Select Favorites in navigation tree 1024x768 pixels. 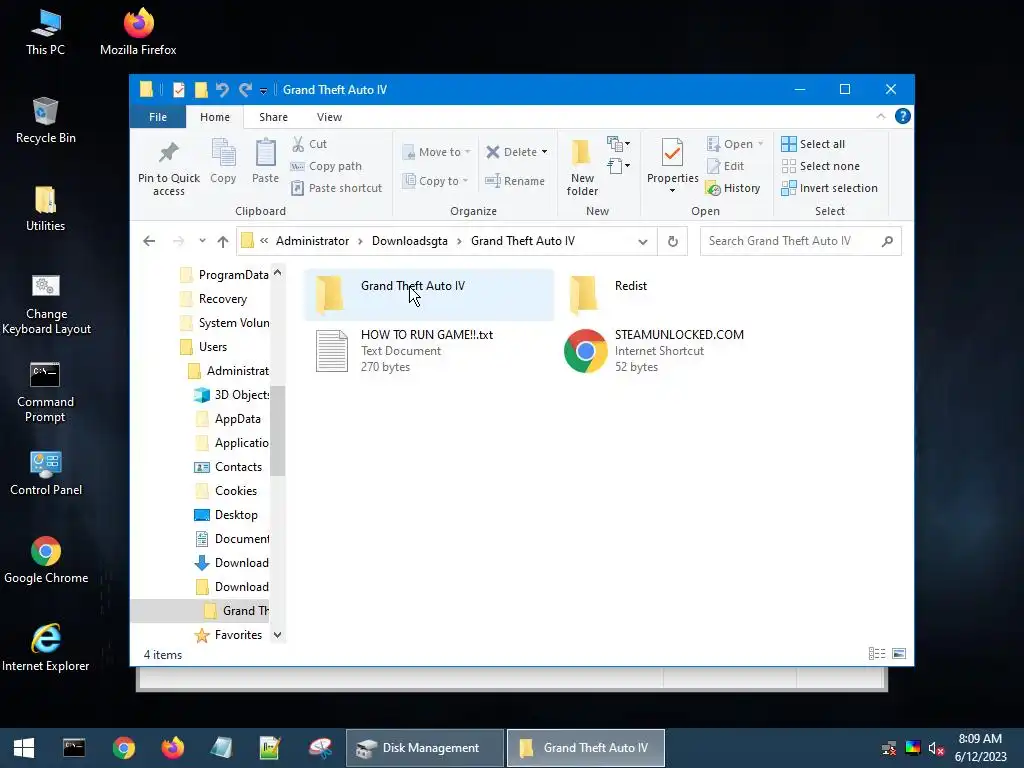coord(229,635)
